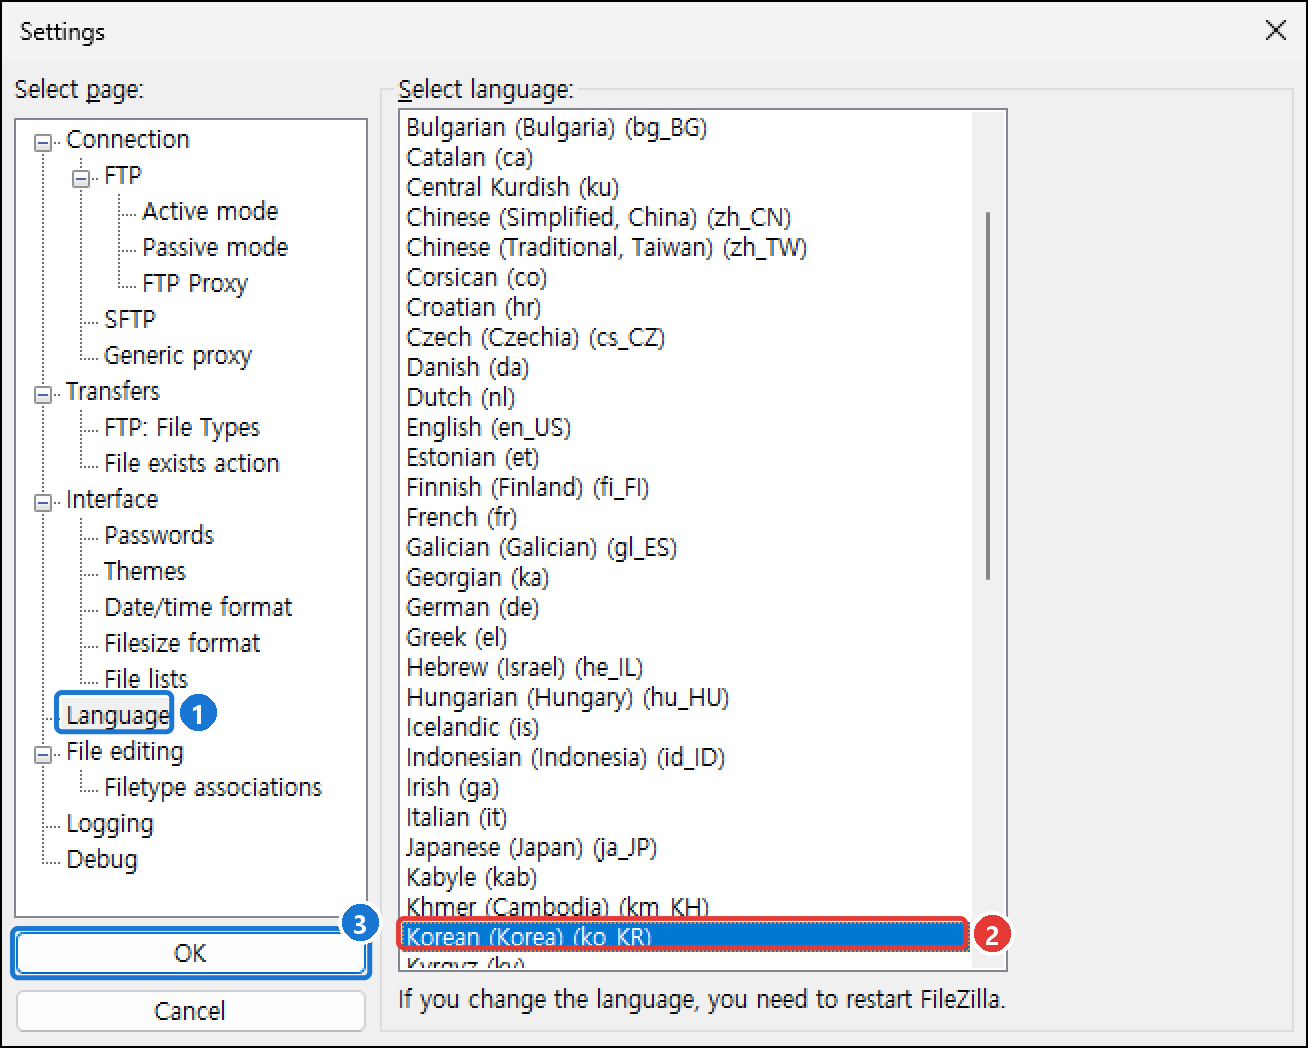This screenshot has width=1308, height=1048.
Task: Collapse the Interface tree node
Action: pos(43,503)
